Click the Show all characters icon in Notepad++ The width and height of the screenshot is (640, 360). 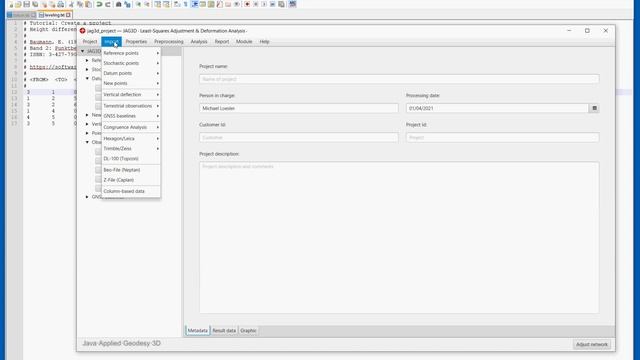(x=185, y=4)
